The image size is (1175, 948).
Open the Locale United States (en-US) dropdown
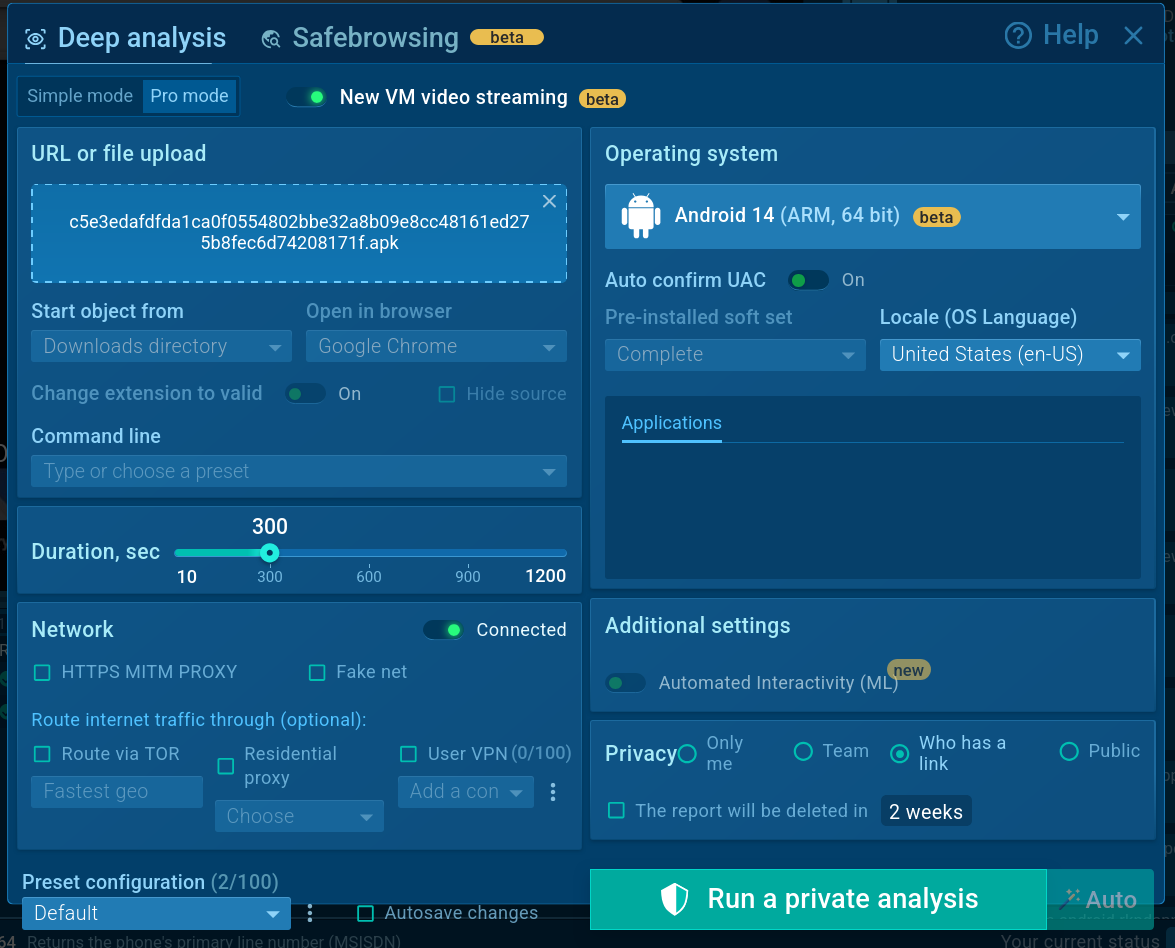(x=1010, y=354)
